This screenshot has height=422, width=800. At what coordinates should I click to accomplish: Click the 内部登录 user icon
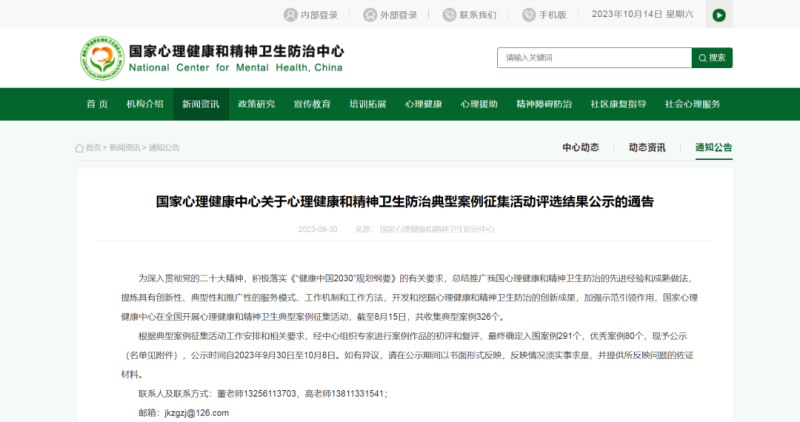[x=289, y=15]
